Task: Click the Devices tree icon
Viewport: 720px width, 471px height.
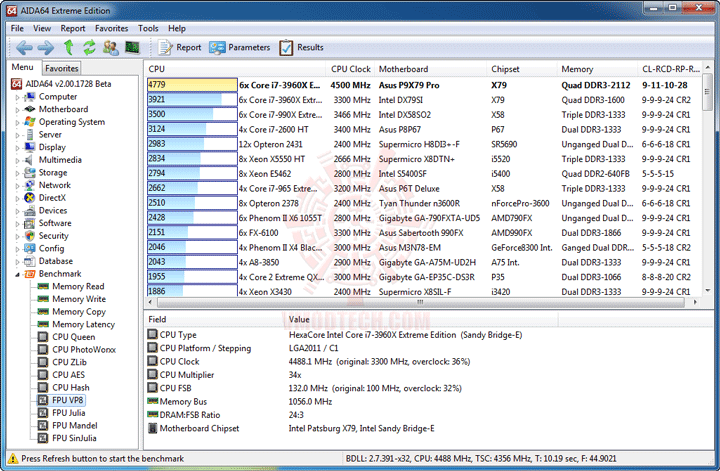Action: (29, 211)
